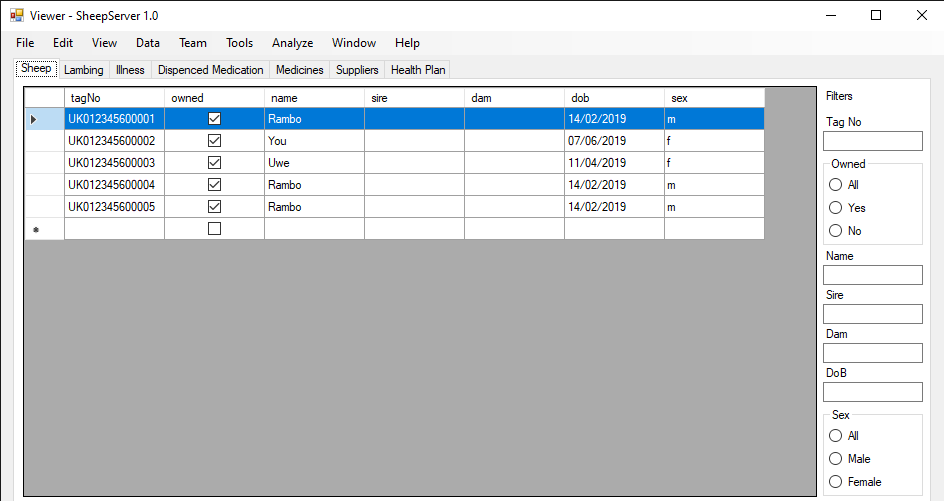The height and width of the screenshot is (501, 944).
Task: Select the name cell containing 'Uwe'
Action: [x=314, y=163]
